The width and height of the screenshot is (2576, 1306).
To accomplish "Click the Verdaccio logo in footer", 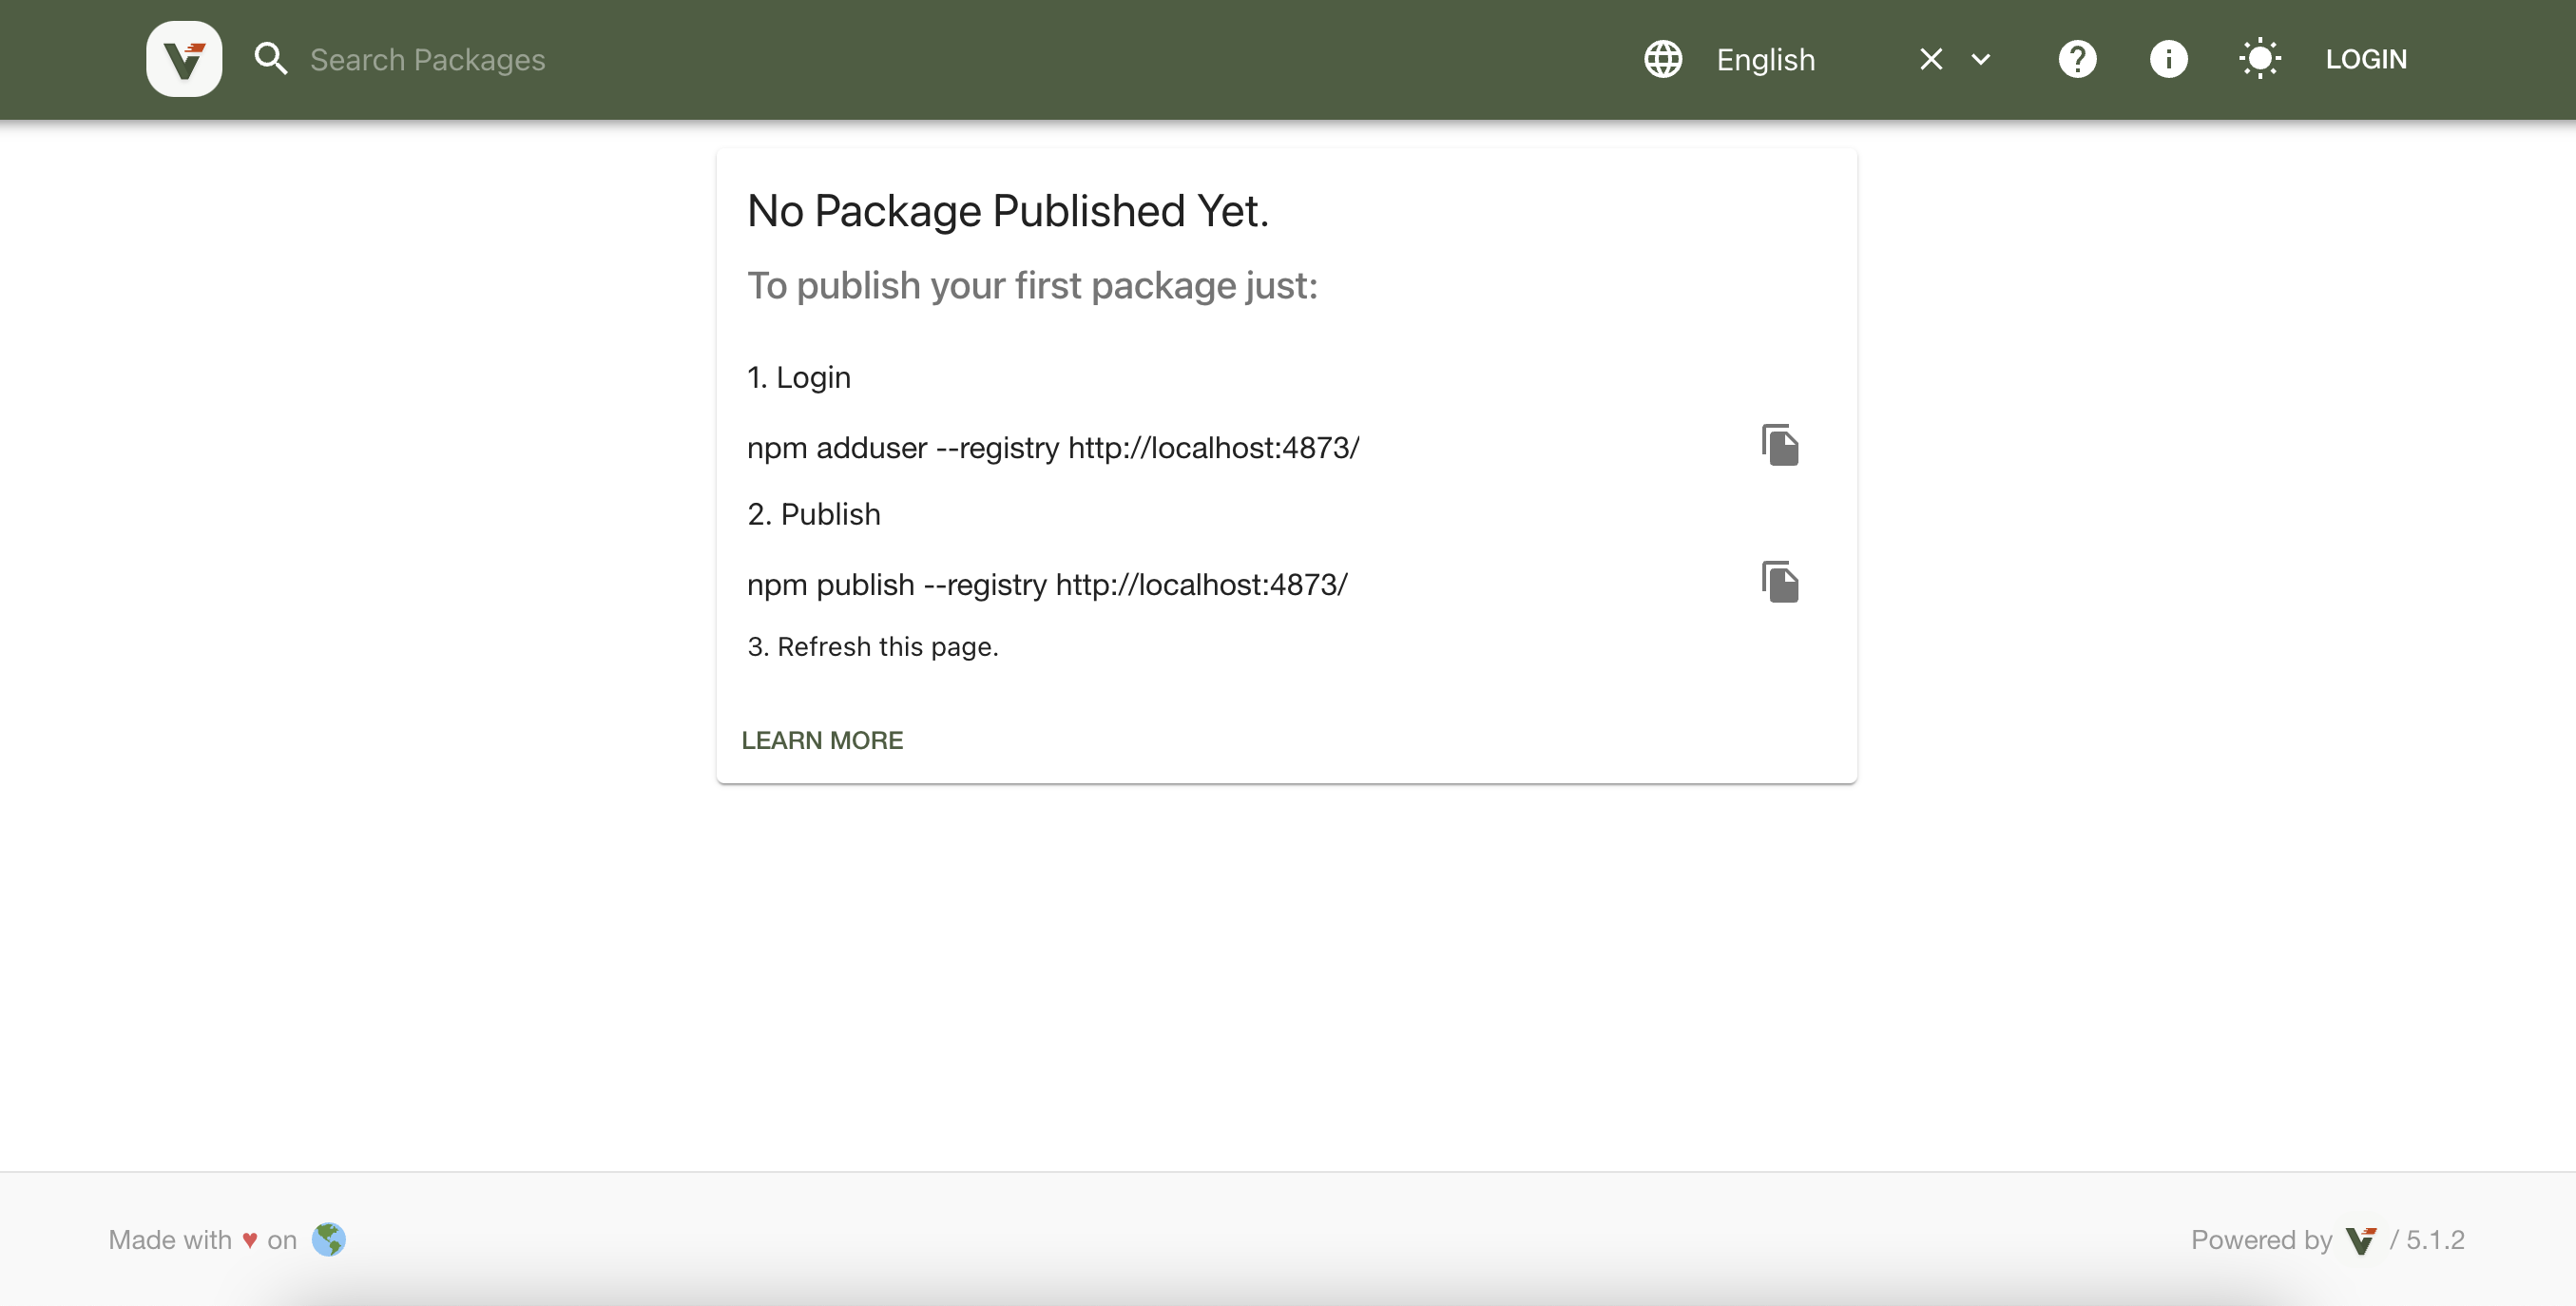I will point(2361,1240).
